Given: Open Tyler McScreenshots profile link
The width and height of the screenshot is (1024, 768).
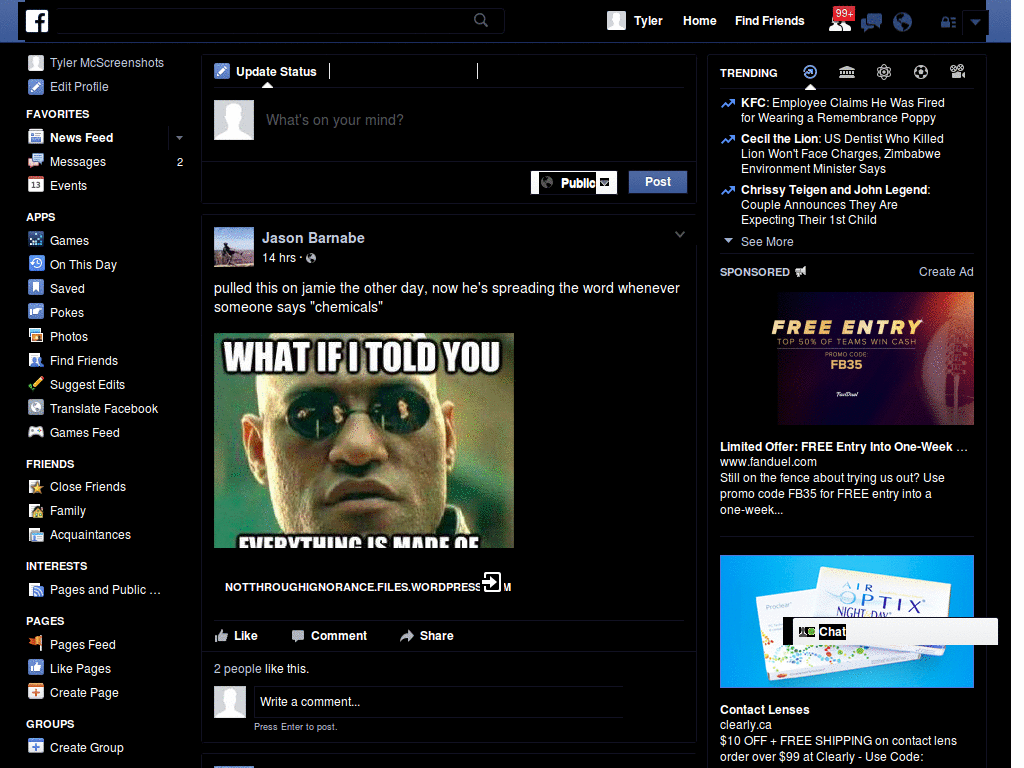Looking at the screenshot, I should 106,63.
